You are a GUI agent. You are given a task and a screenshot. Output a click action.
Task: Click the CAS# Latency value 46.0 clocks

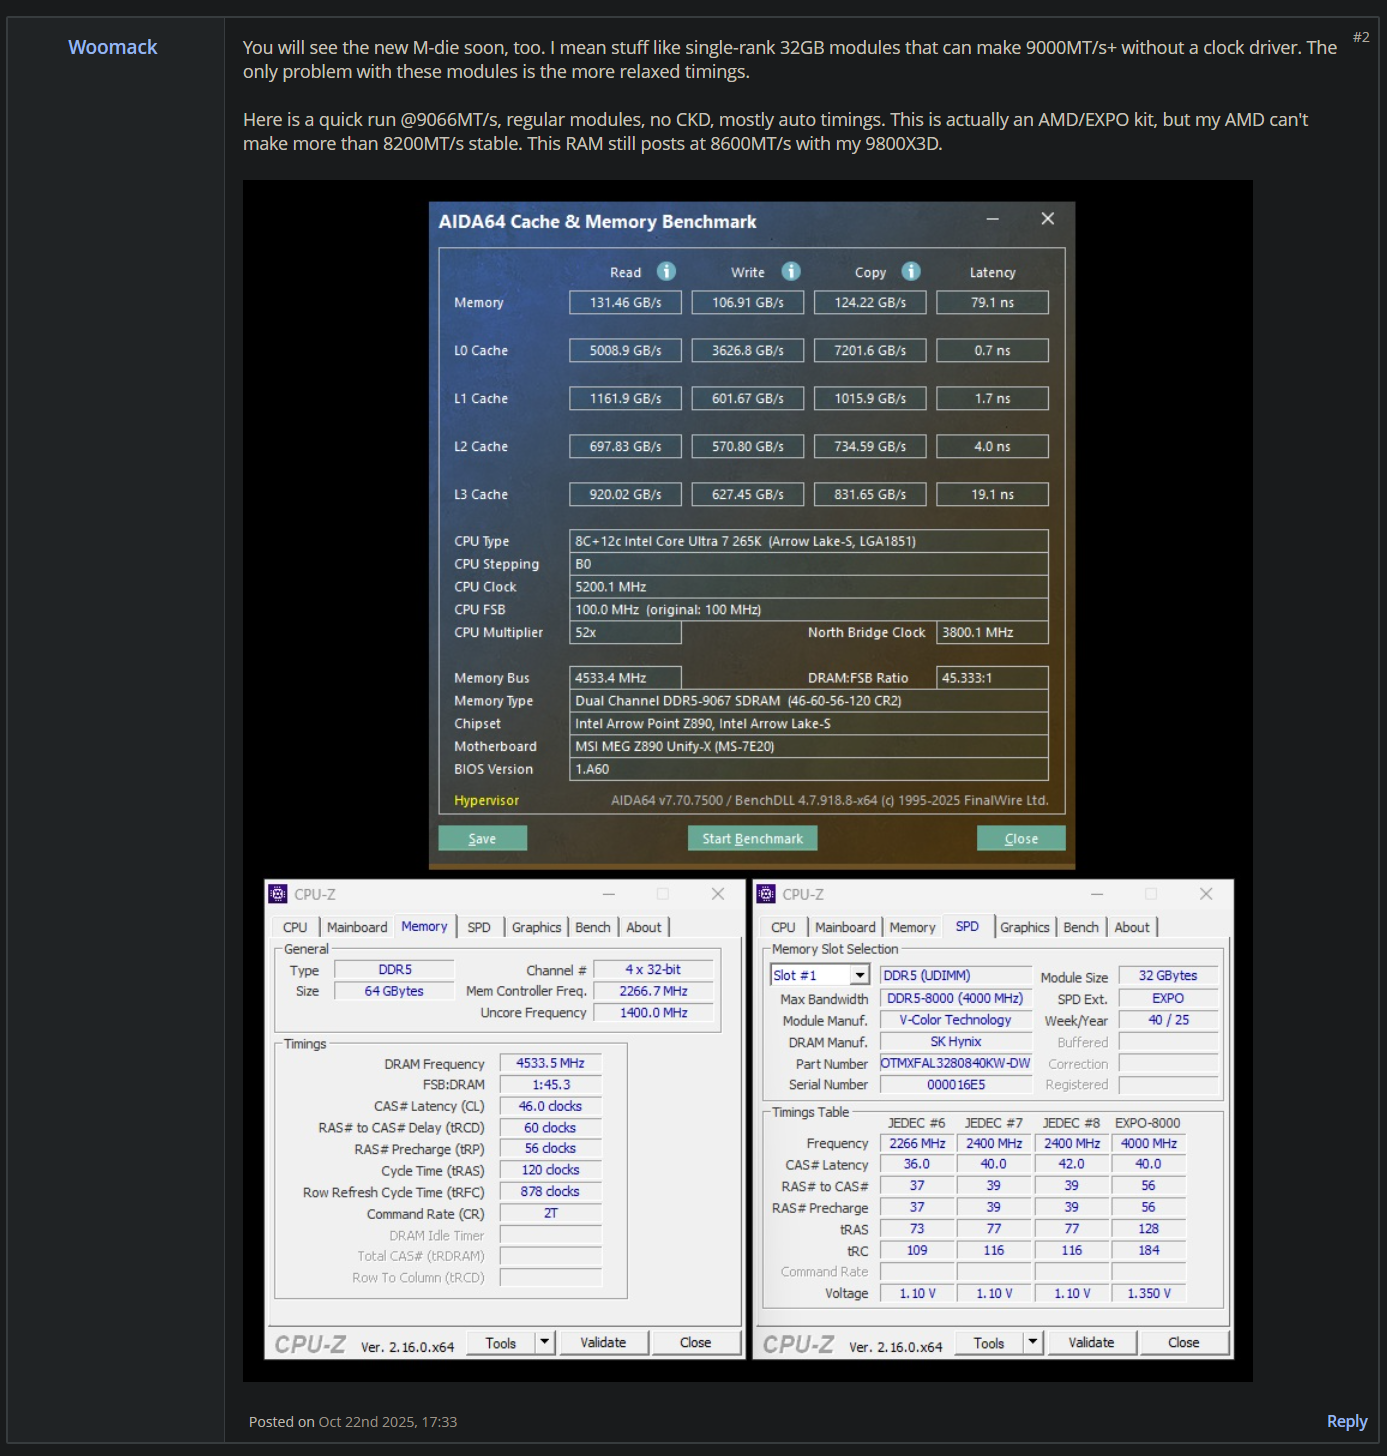[550, 1106]
